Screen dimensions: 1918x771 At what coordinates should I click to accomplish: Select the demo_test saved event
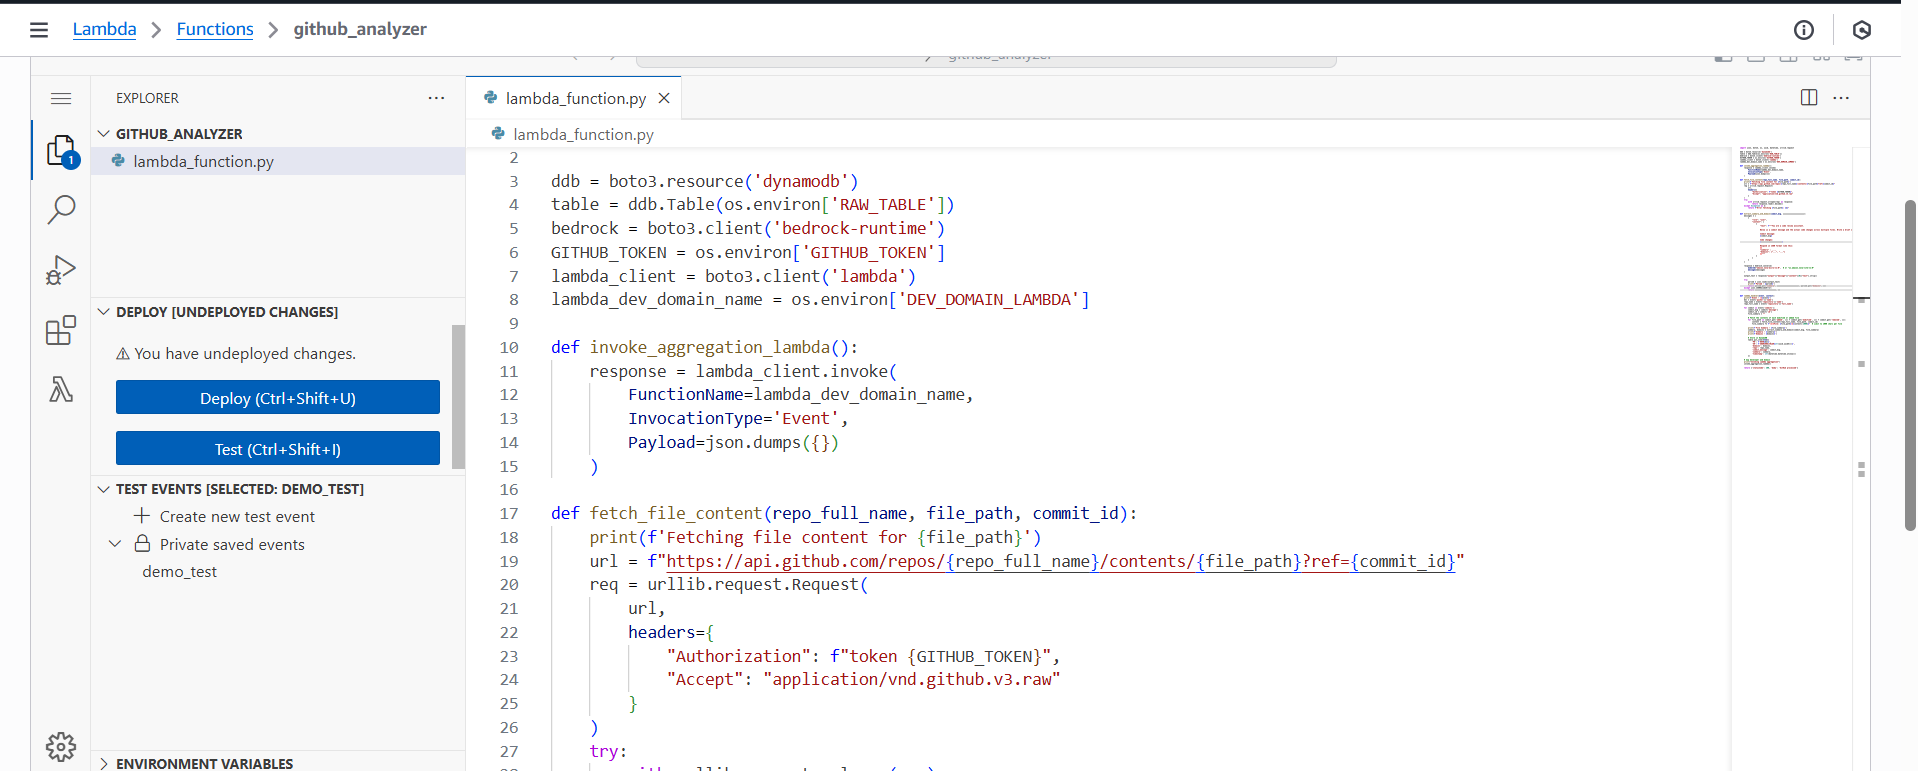(x=179, y=572)
